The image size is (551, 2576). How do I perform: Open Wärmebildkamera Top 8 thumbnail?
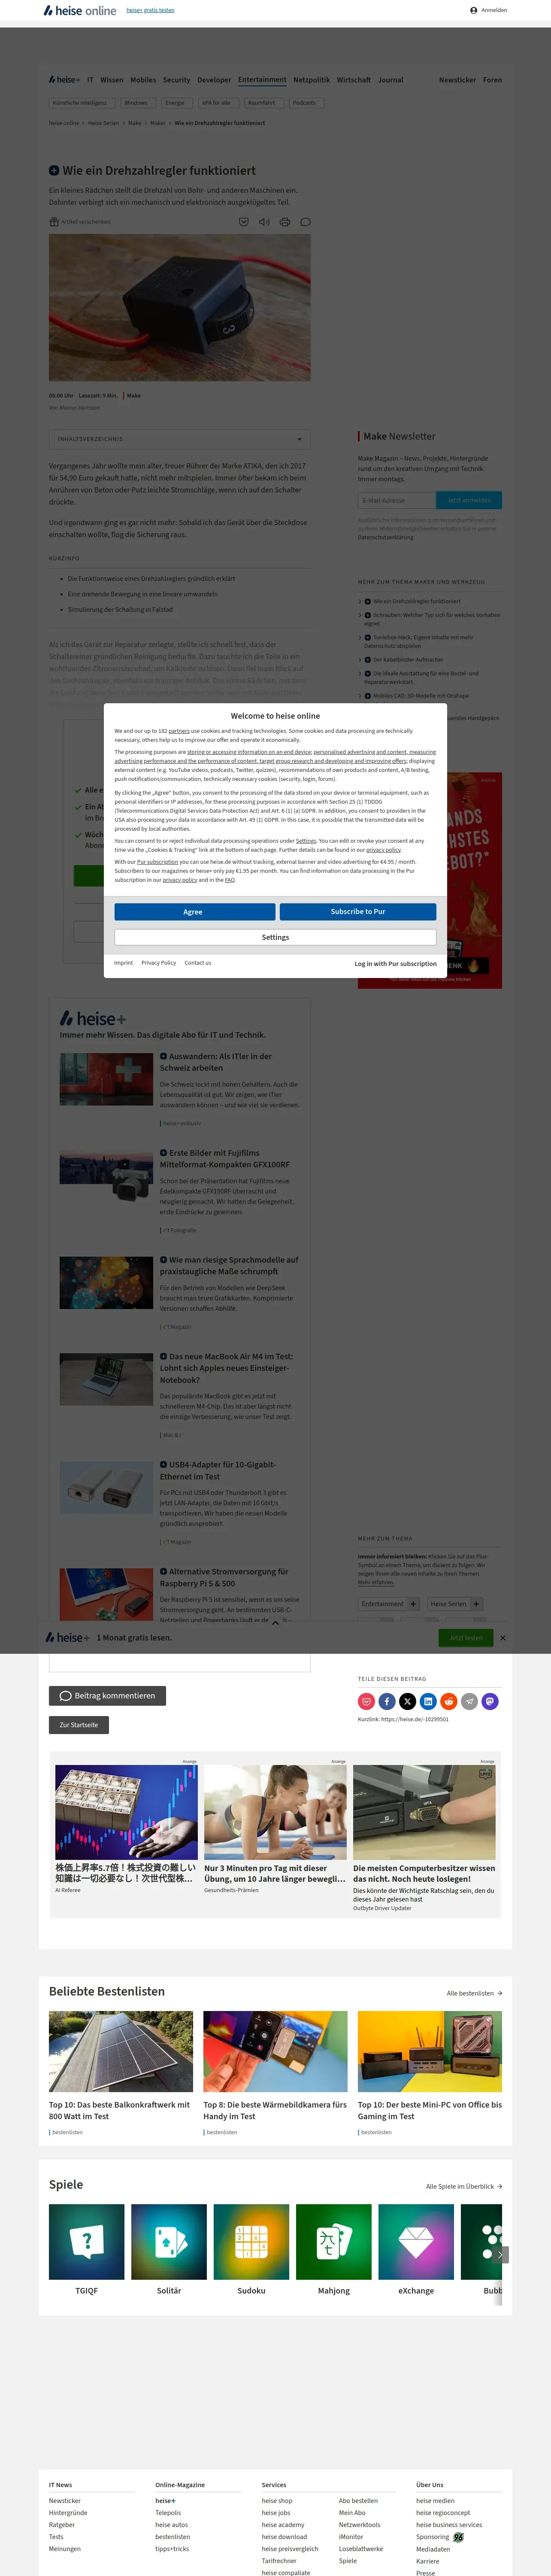pyautogui.click(x=276, y=2051)
